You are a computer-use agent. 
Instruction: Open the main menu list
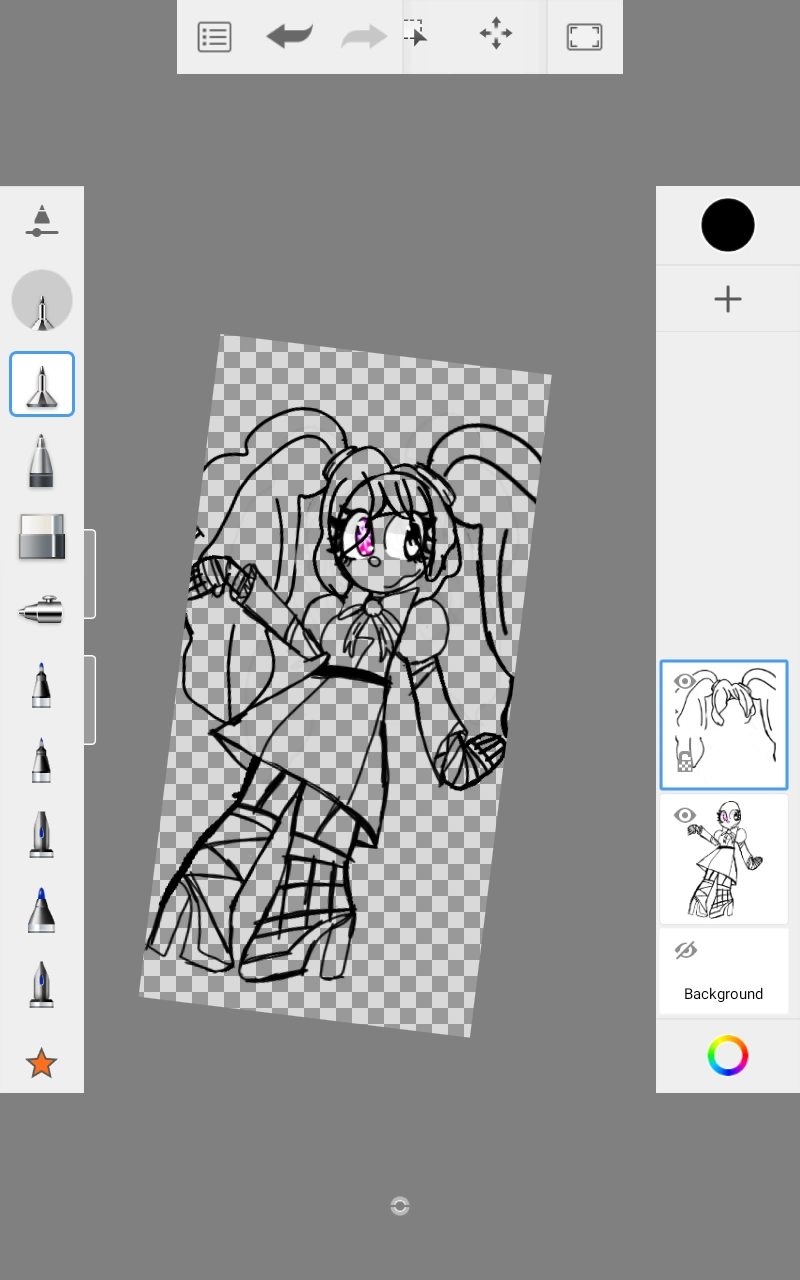(214, 36)
